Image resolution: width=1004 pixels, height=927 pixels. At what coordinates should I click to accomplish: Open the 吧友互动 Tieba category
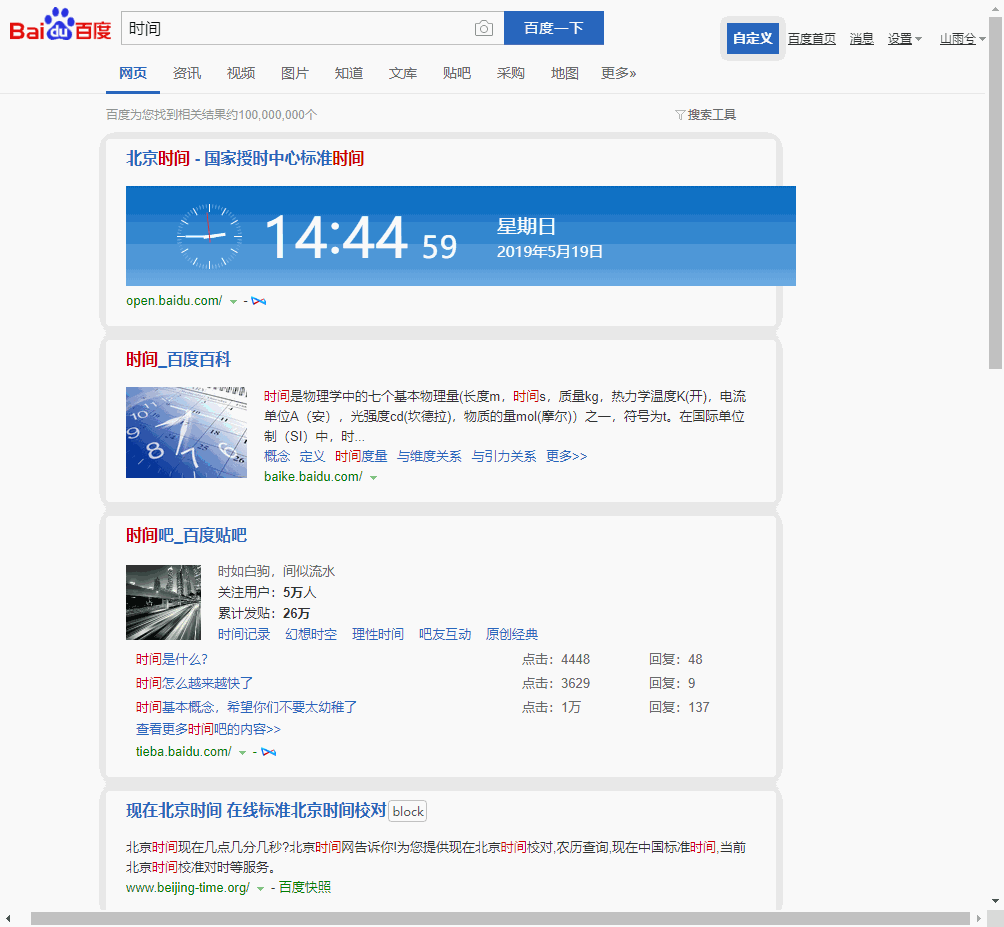coord(445,634)
